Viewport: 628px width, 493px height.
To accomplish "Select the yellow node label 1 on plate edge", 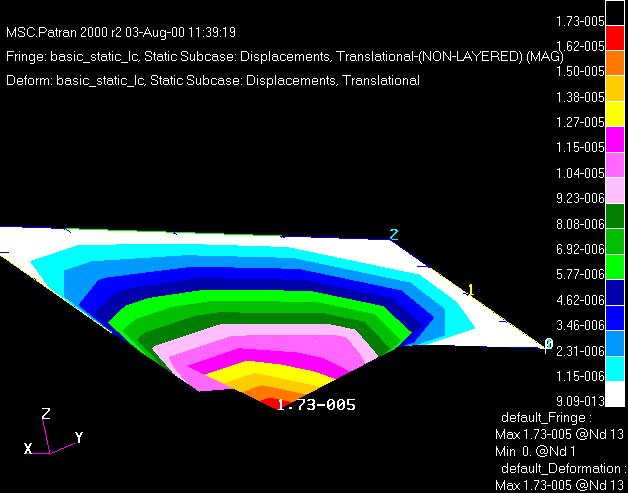I will click(x=470, y=290).
